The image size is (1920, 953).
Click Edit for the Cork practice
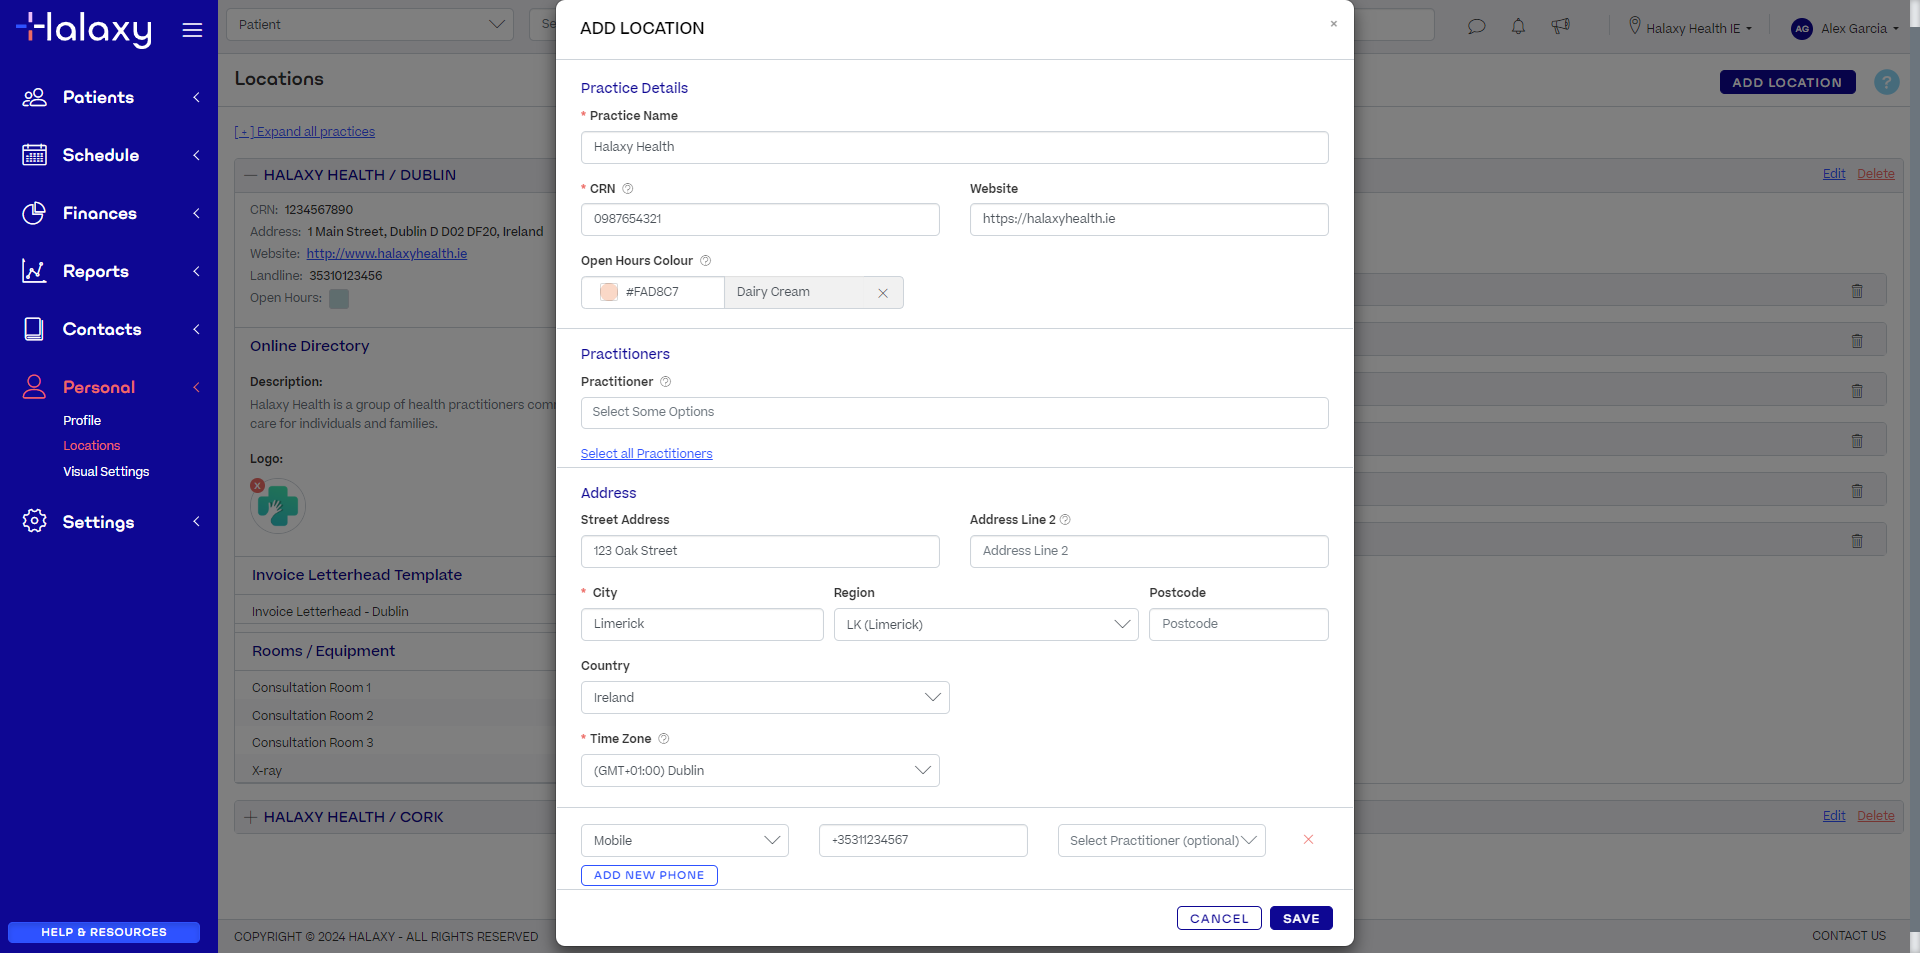1834,816
